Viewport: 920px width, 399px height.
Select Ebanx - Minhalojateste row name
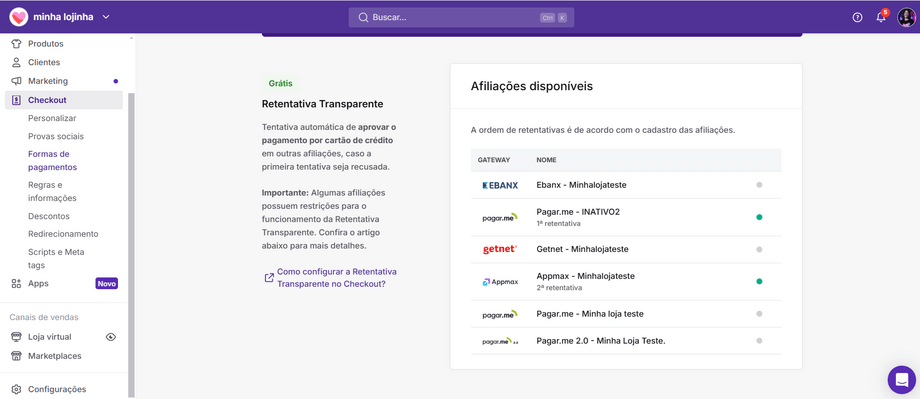581,185
